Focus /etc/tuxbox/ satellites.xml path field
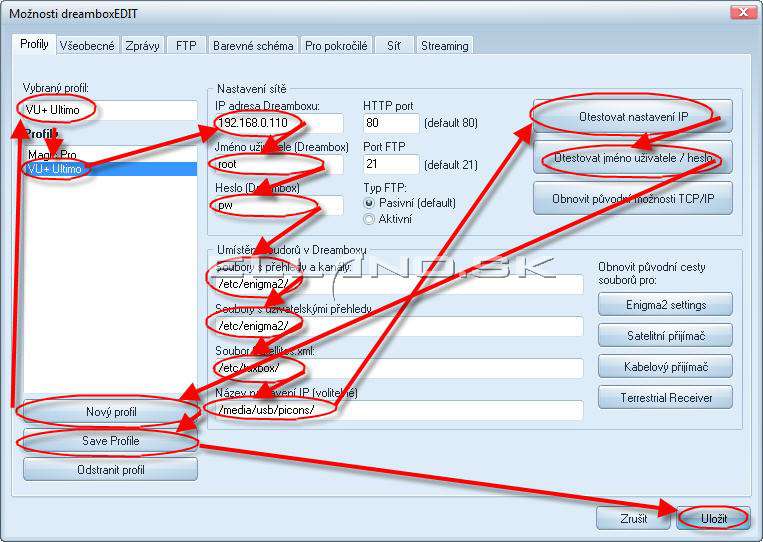 tap(399, 368)
